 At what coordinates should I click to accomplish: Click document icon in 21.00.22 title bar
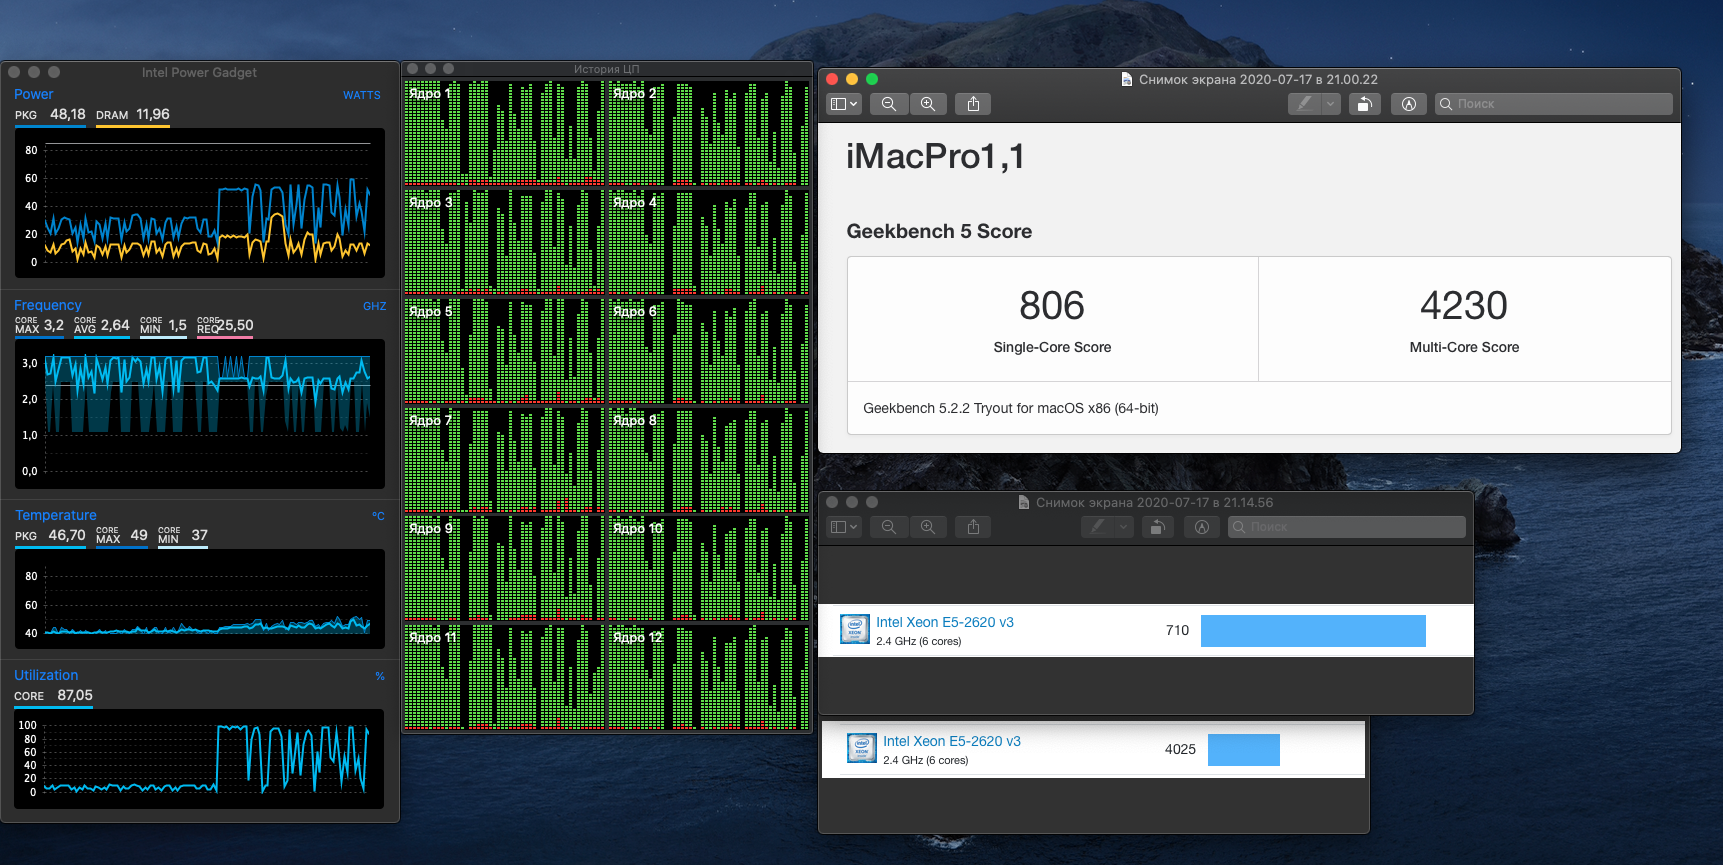coord(1127,79)
